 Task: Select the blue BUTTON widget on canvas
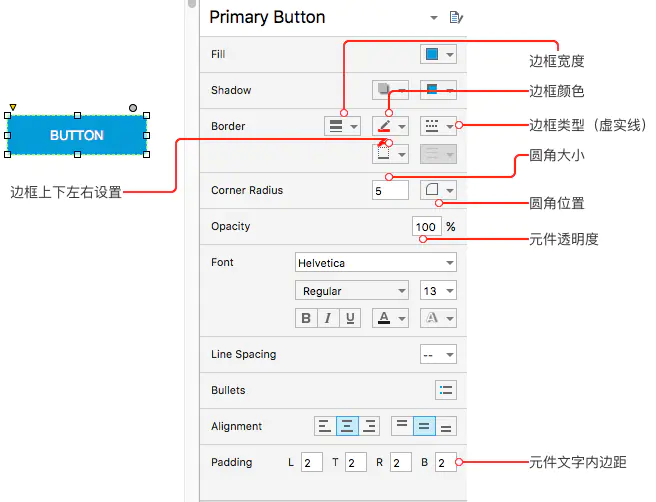tap(77, 135)
